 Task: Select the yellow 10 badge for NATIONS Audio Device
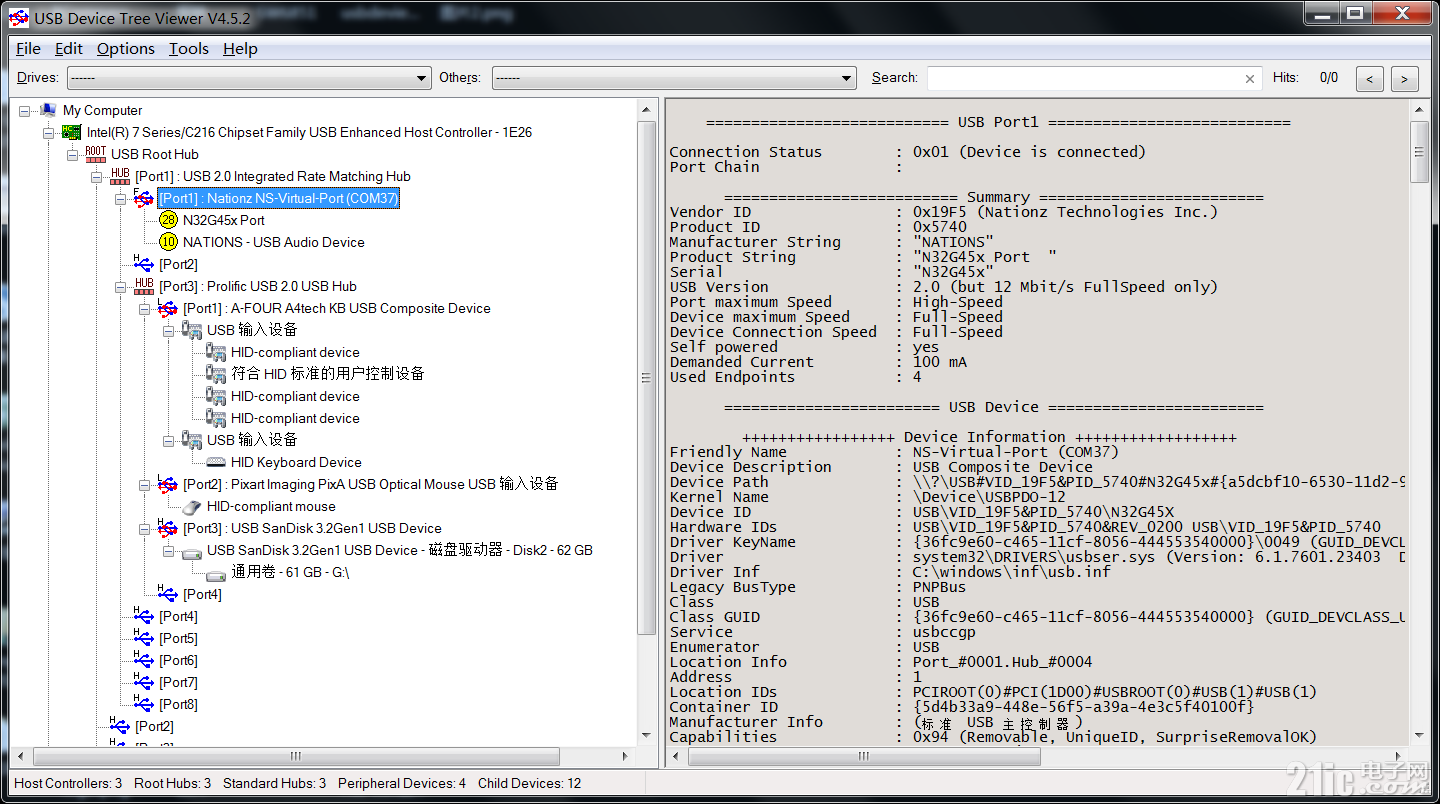(x=167, y=242)
